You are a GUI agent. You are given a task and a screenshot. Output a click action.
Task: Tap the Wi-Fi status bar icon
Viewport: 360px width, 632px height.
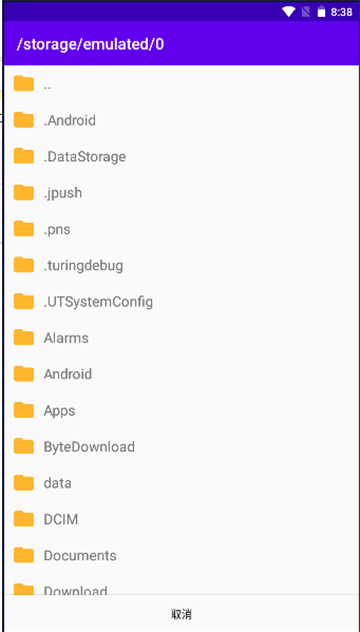[288, 12]
